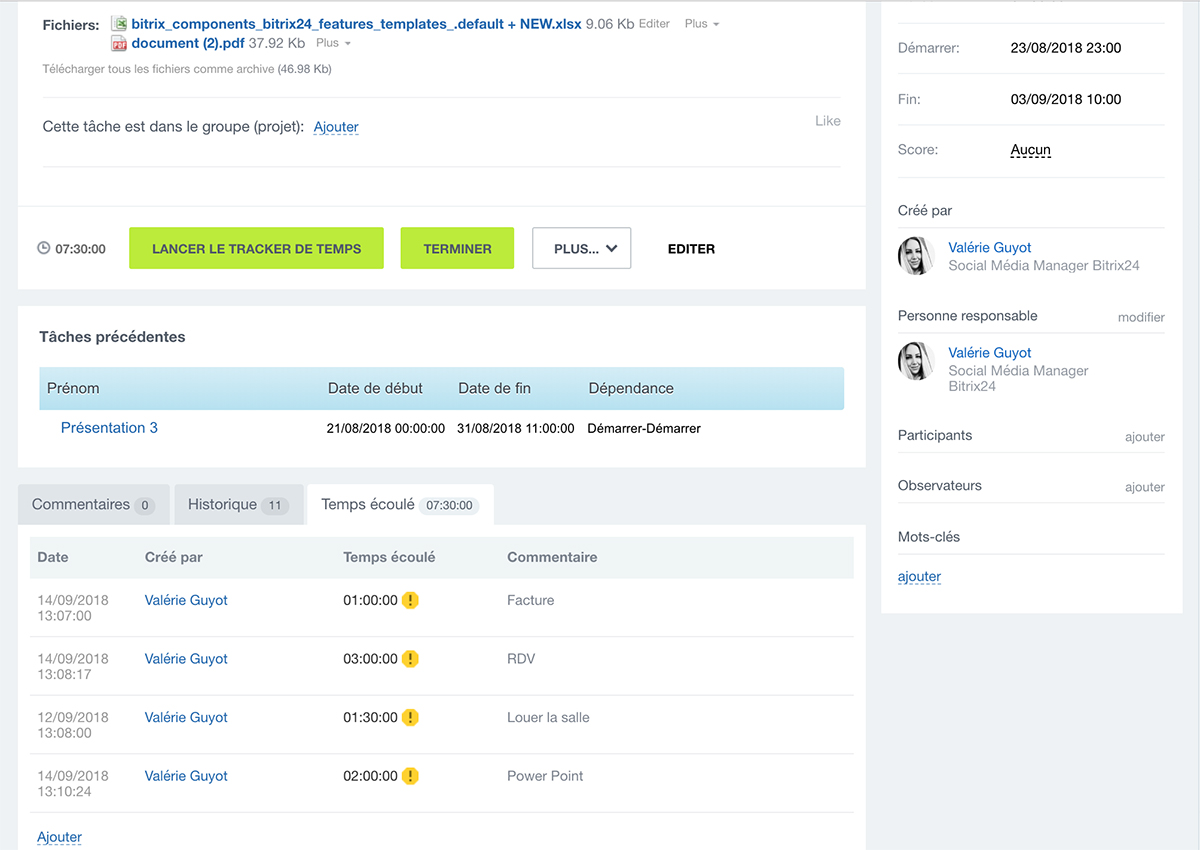This screenshot has height=850, width=1200.
Task: Click modifier next to Personne responsable
Action: click(1140, 317)
